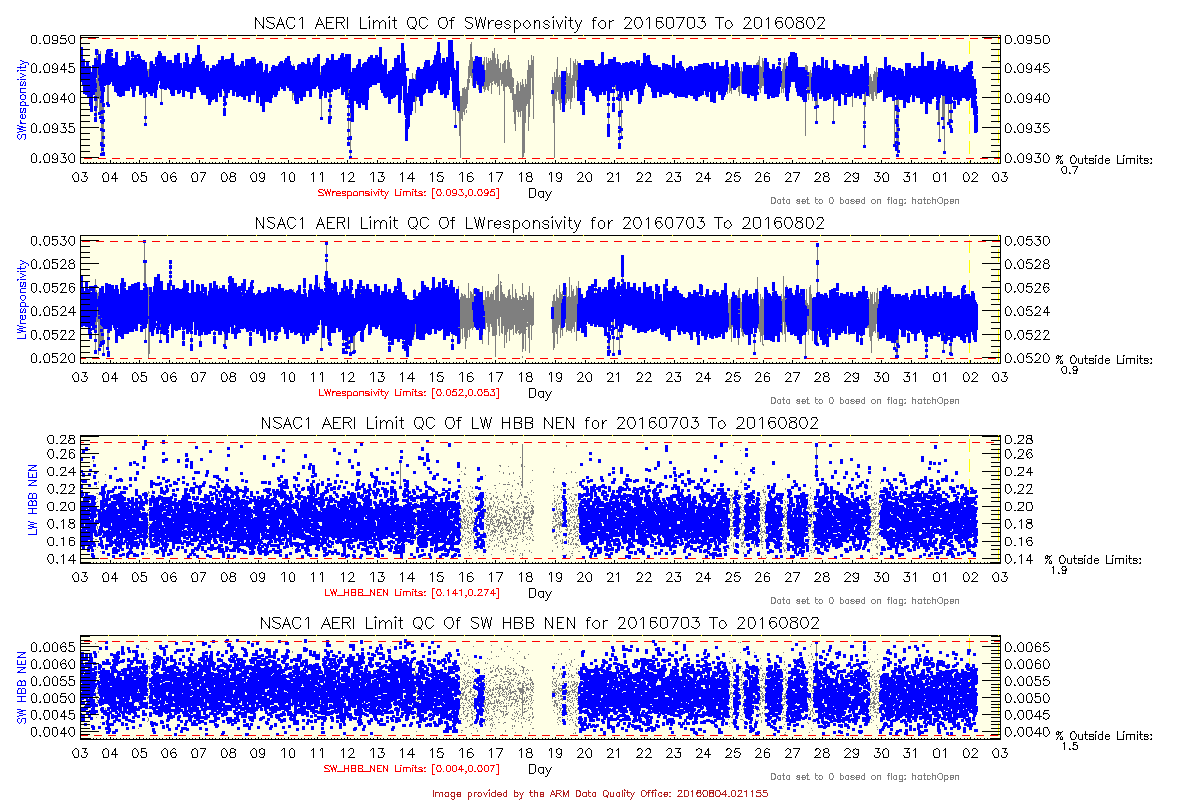The image size is (1200, 800).
Task: Click the SW HBB NEN plot title
Action: pos(539,623)
